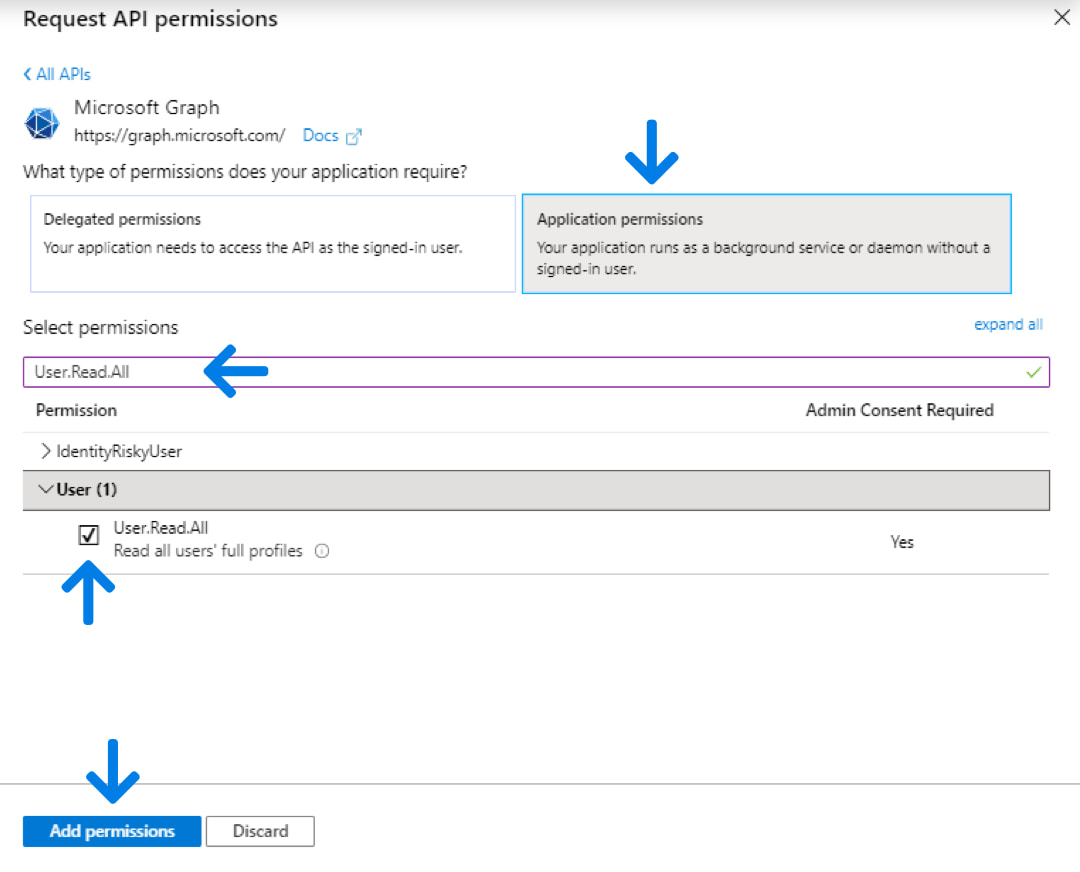
Task: Close the Request API permissions panel
Action: (x=1061, y=17)
